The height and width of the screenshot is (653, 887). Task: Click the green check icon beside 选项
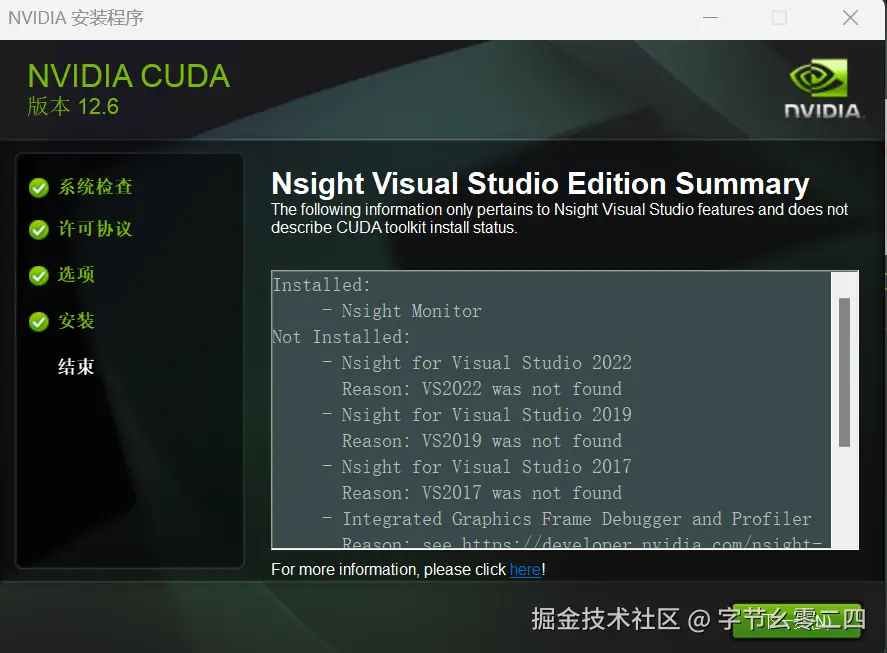click(38, 276)
